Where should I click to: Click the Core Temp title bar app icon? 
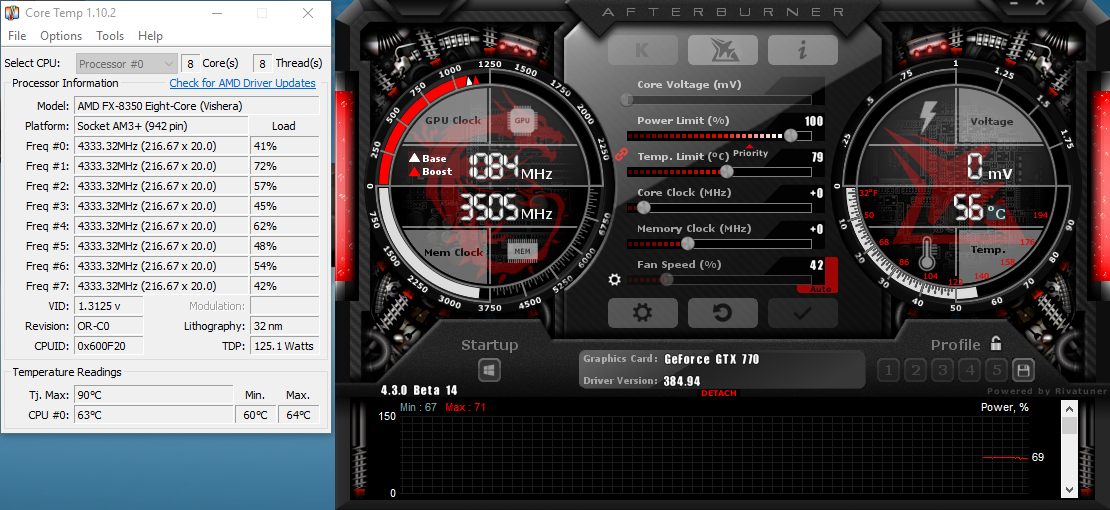(12, 13)
